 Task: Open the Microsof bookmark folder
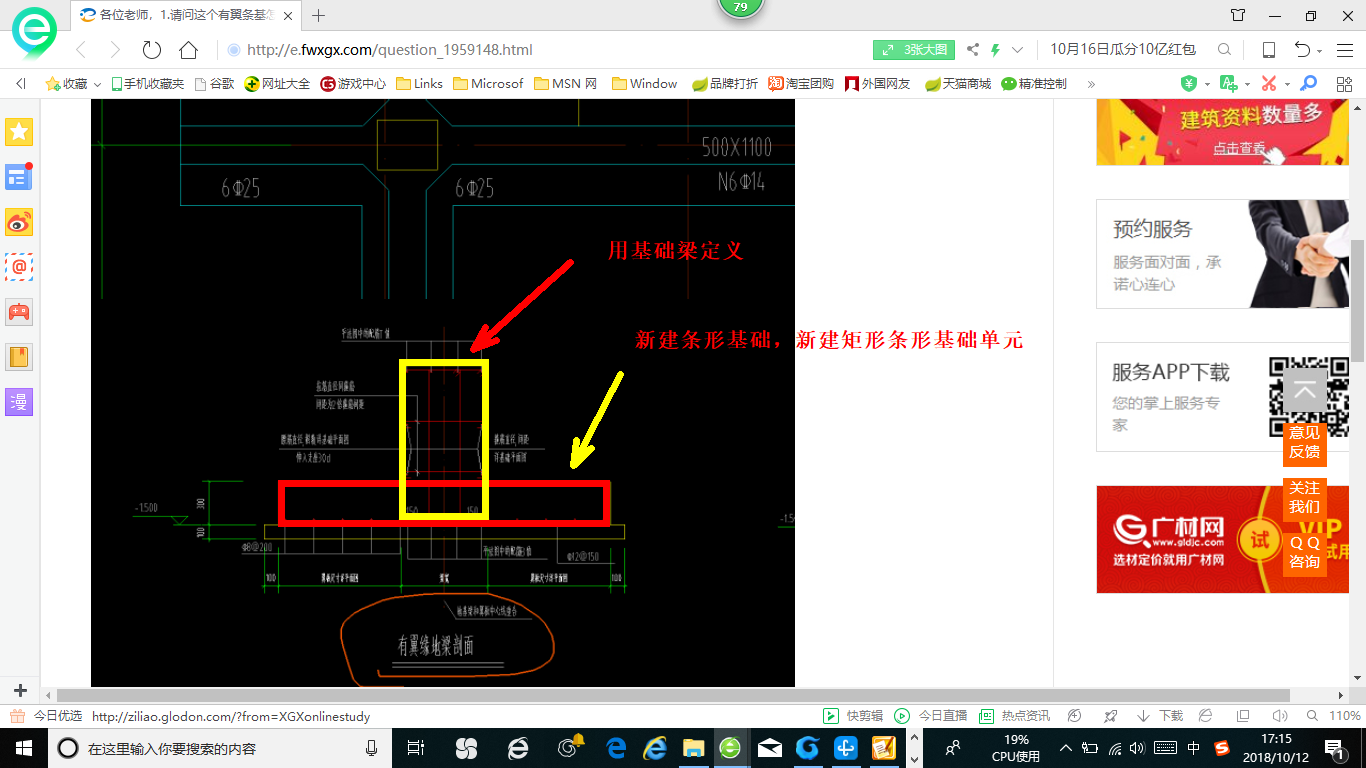point(488,84)
